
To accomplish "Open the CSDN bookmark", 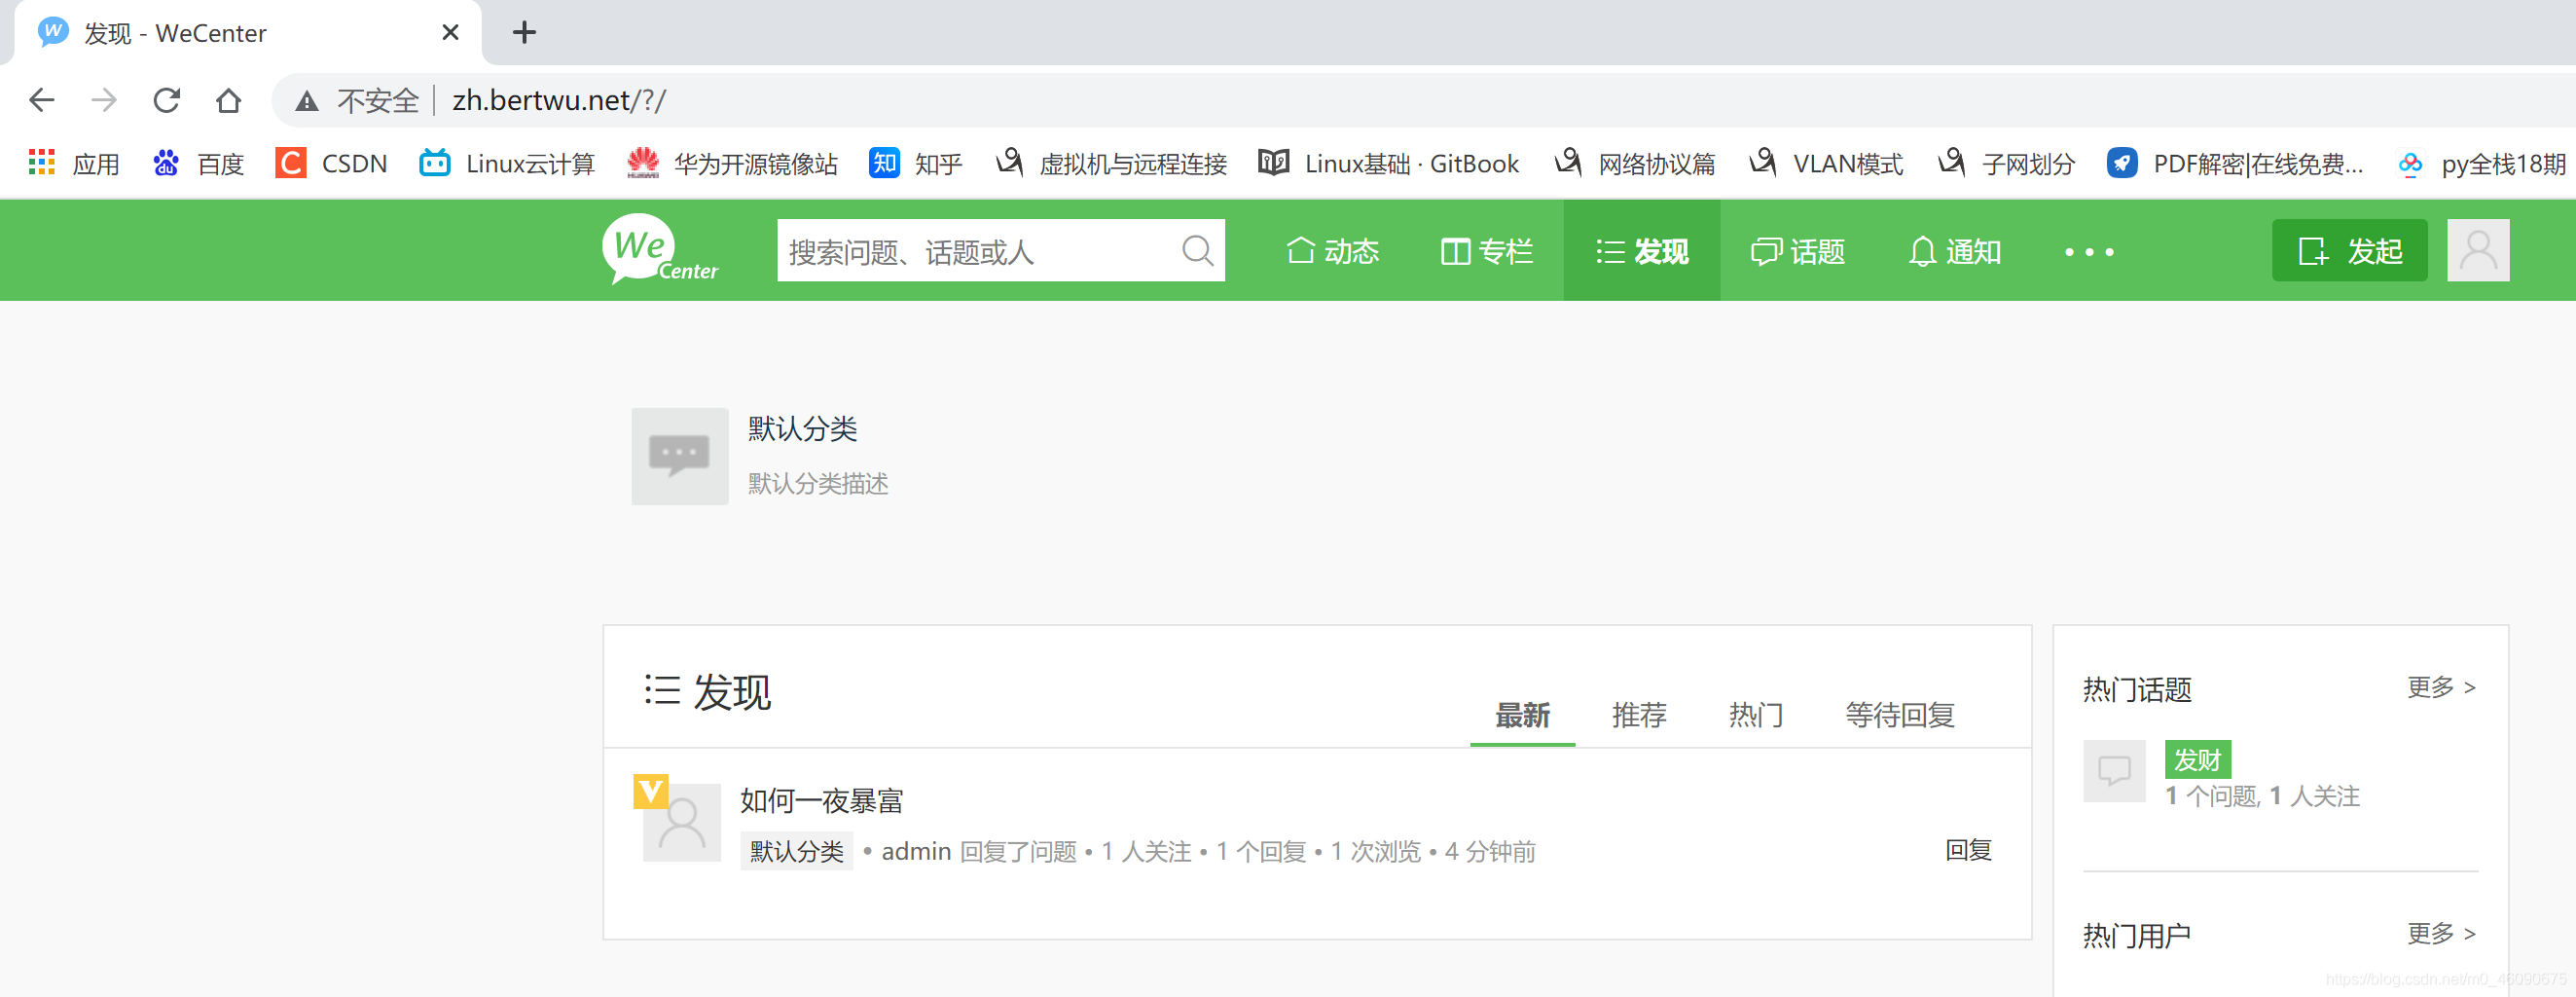I will (331, 163).
